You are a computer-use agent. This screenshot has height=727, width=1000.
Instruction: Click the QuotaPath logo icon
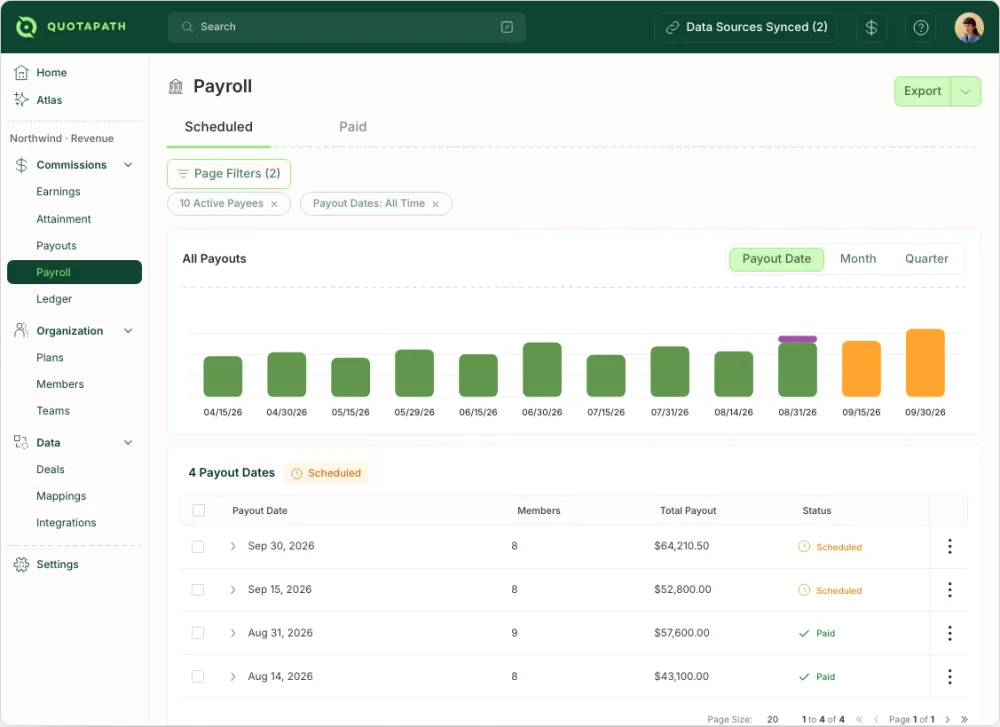[x=26, y=27]
